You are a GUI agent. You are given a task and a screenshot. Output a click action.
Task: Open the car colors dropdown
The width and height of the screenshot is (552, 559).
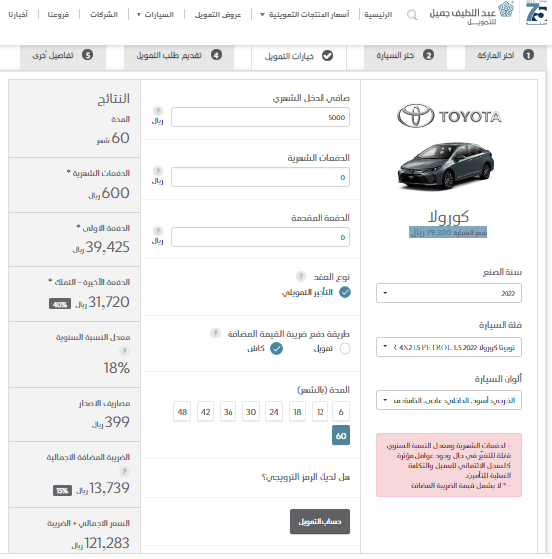449,400
